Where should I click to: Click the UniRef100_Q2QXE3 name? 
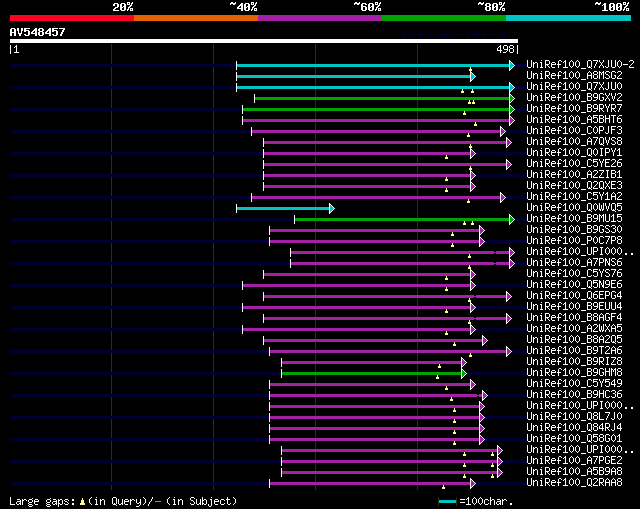pyautogui.click(x=574, y=186)
